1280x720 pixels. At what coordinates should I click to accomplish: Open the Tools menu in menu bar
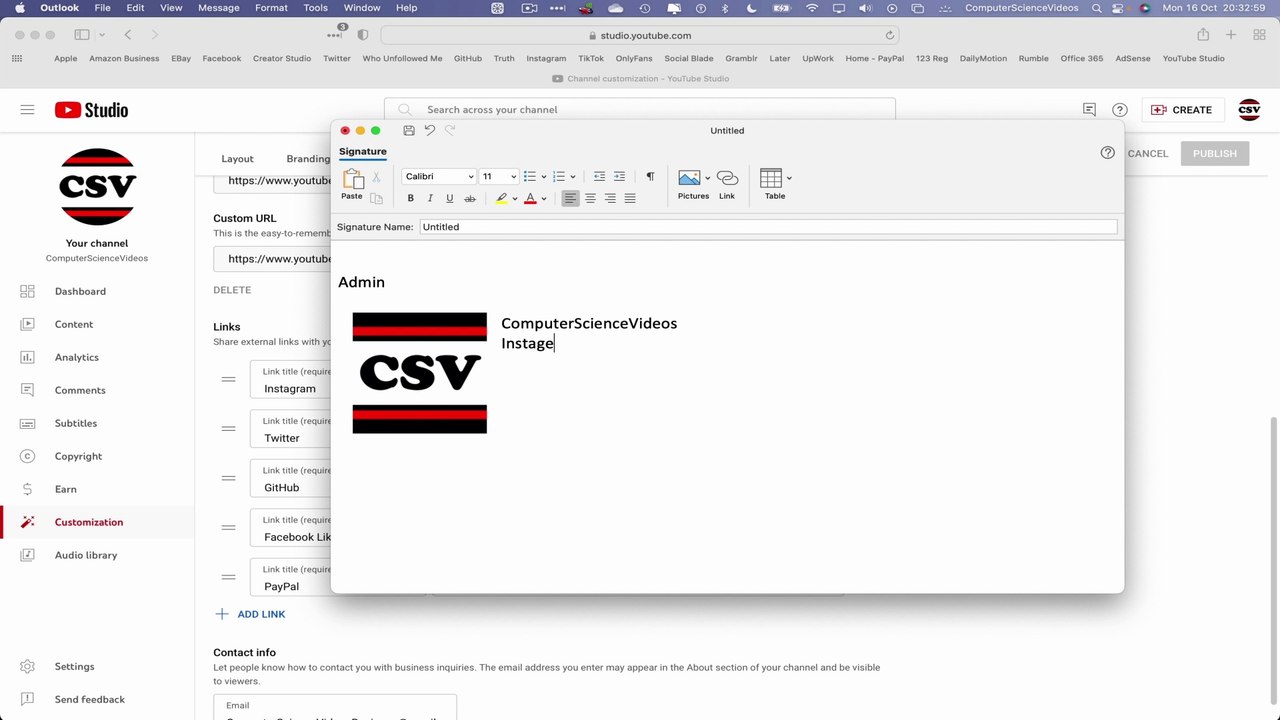tap(315, 8)
